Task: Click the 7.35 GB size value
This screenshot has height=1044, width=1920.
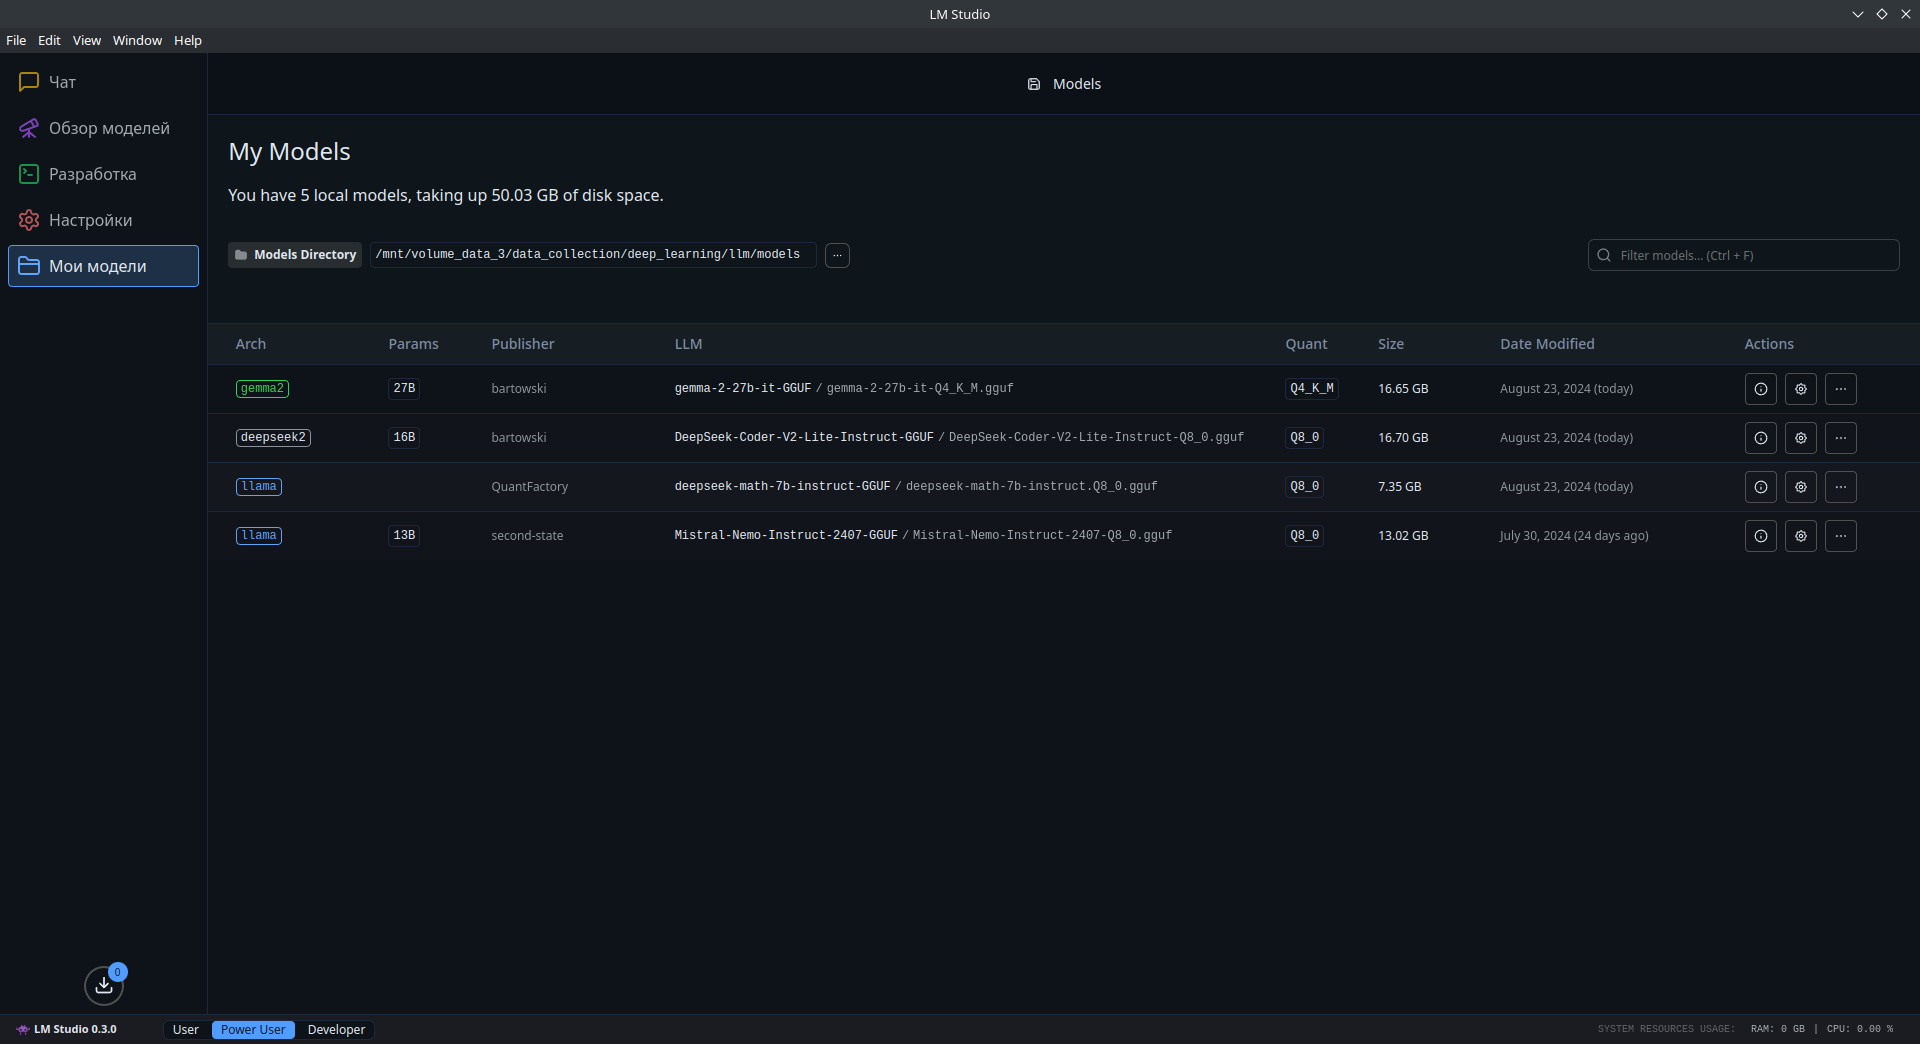Action: tap(1399, 487)
